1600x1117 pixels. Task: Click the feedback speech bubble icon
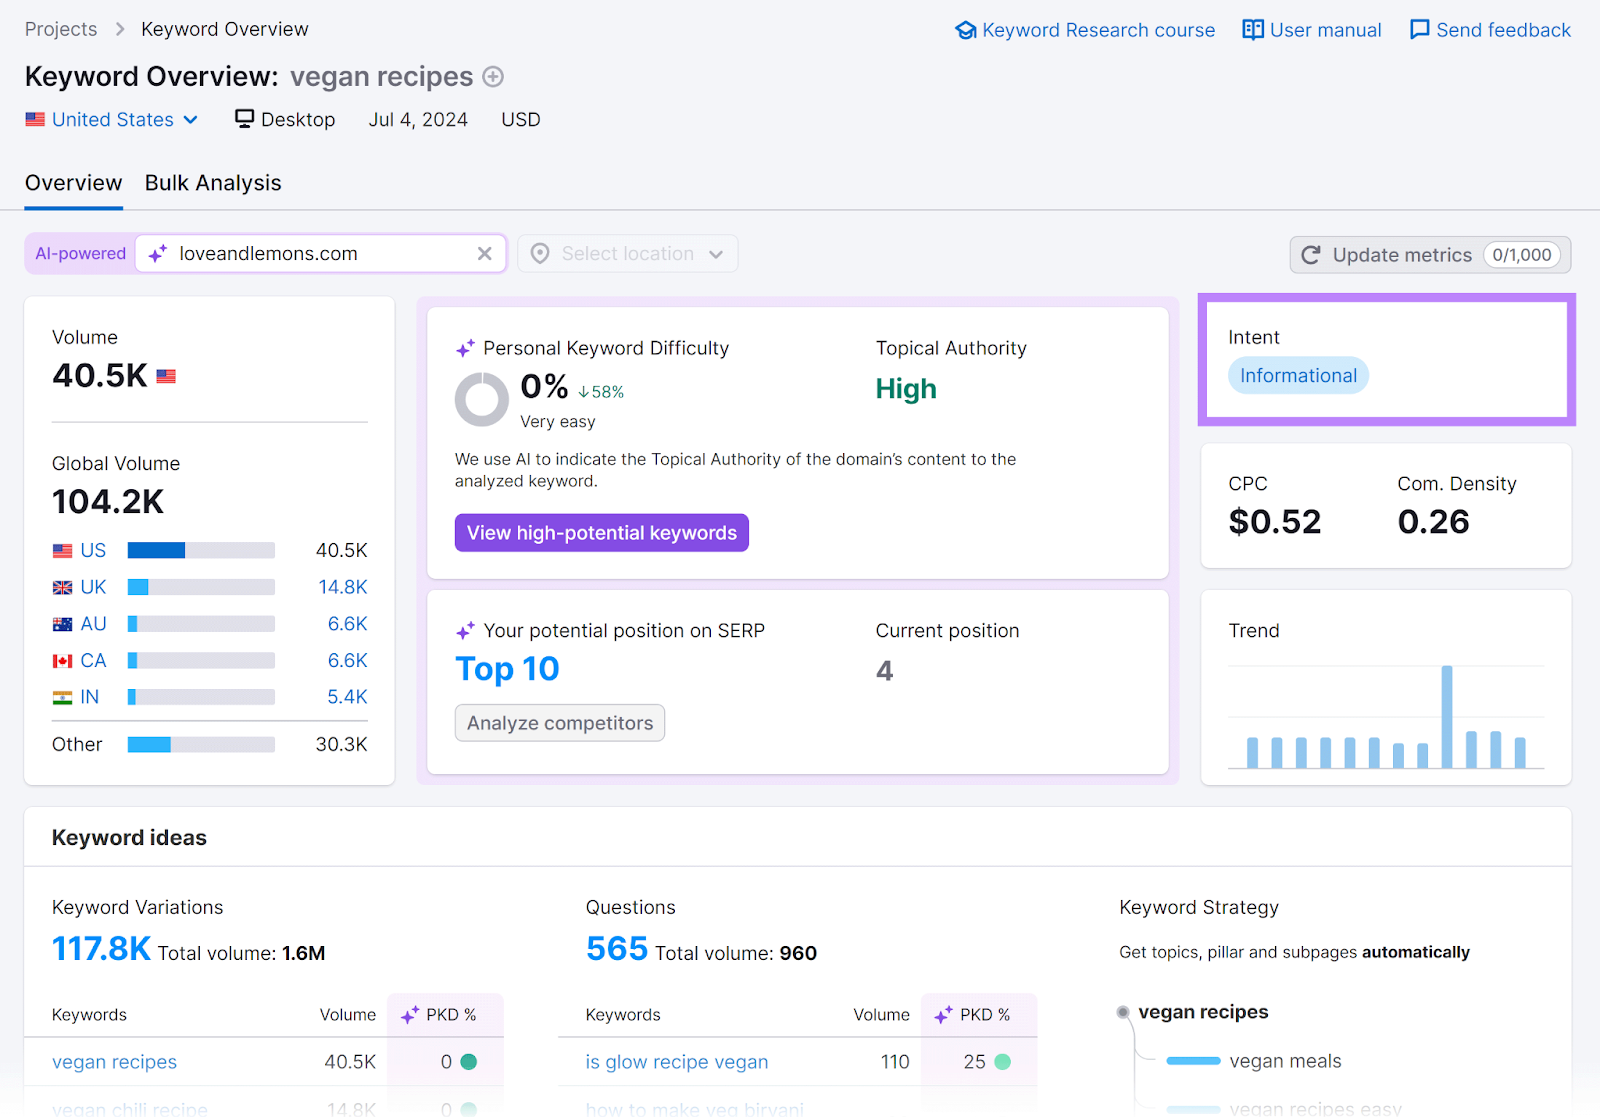coord(1418,29)
